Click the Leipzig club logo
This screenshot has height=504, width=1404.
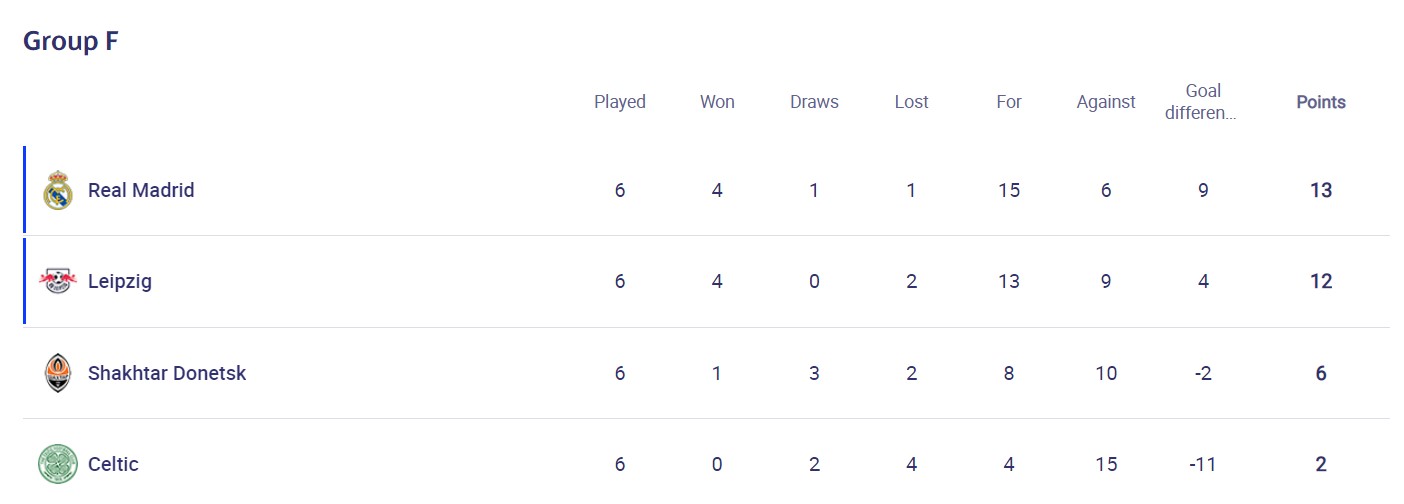pyautogui.click(x=58, y=281)
